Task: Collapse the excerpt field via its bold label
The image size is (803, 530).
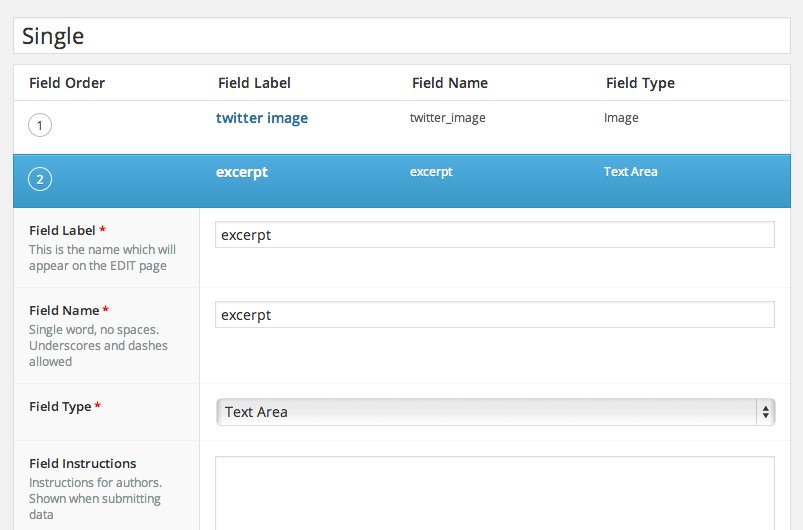Action: click(242, 172)
